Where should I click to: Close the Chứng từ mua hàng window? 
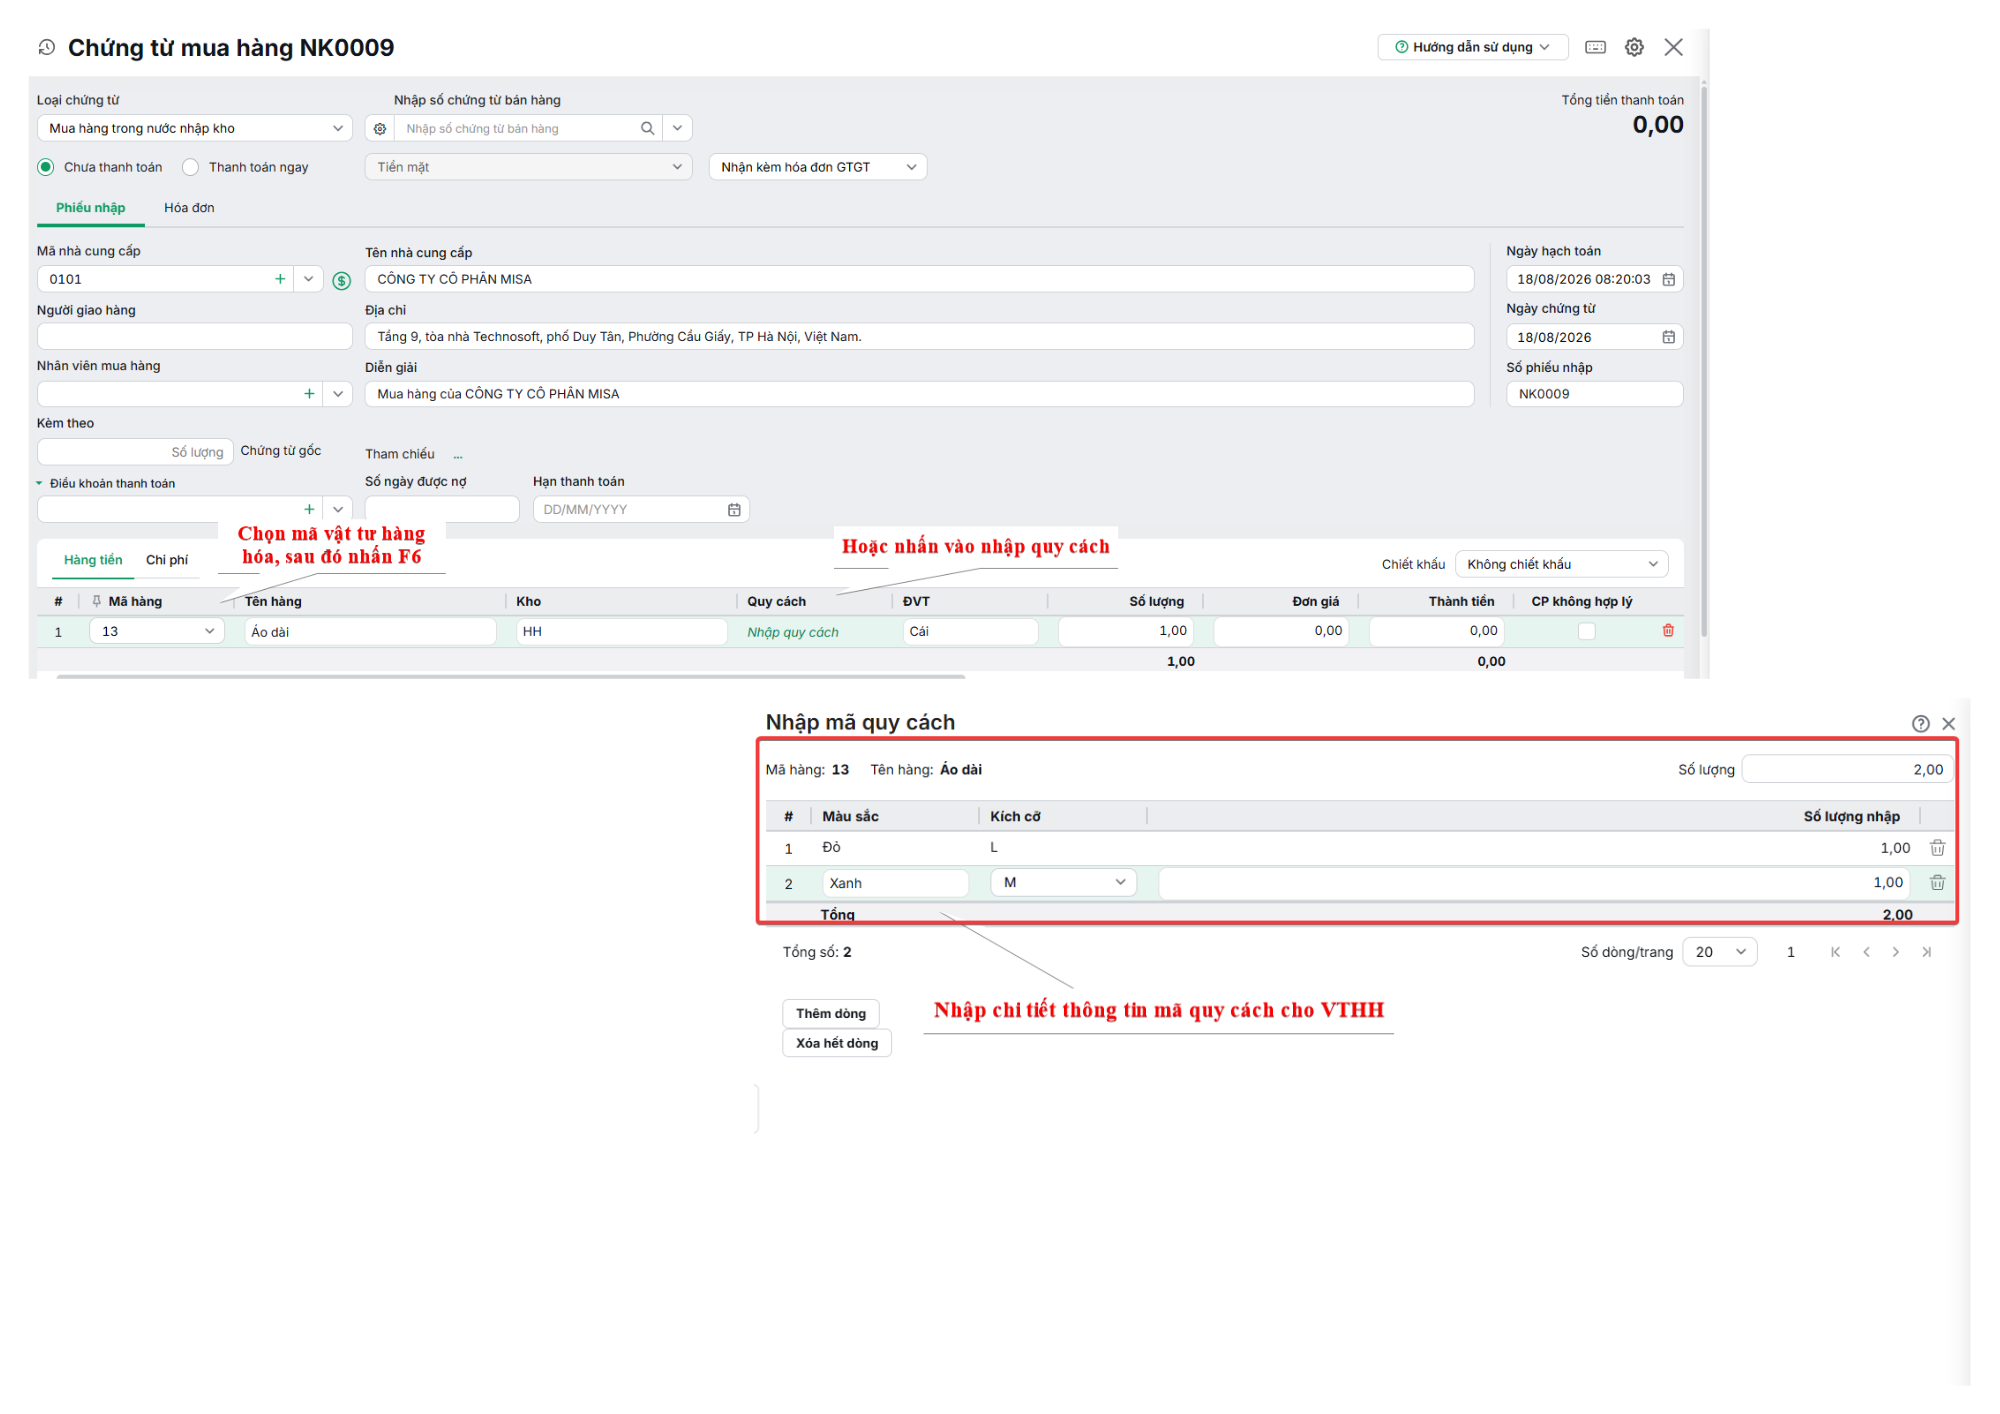(x=1673, y=47)
